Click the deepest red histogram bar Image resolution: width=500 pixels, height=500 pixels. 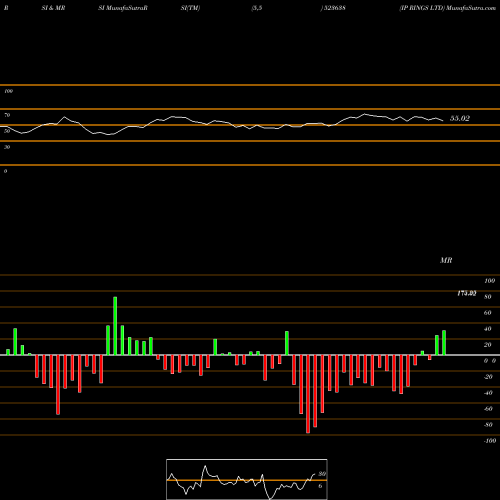308,394
